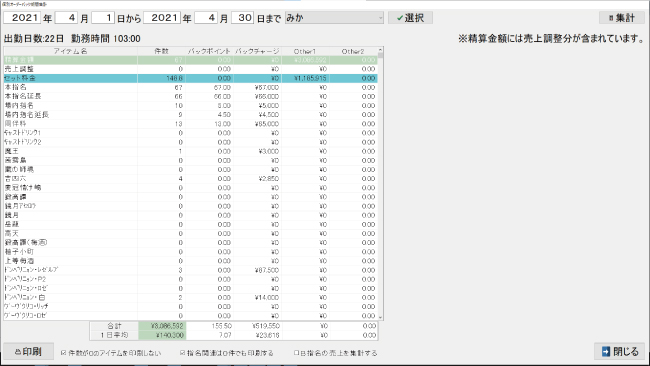Click the 155.50 total back point cell
Screen dimensions: 650x366
coord(209,326)
